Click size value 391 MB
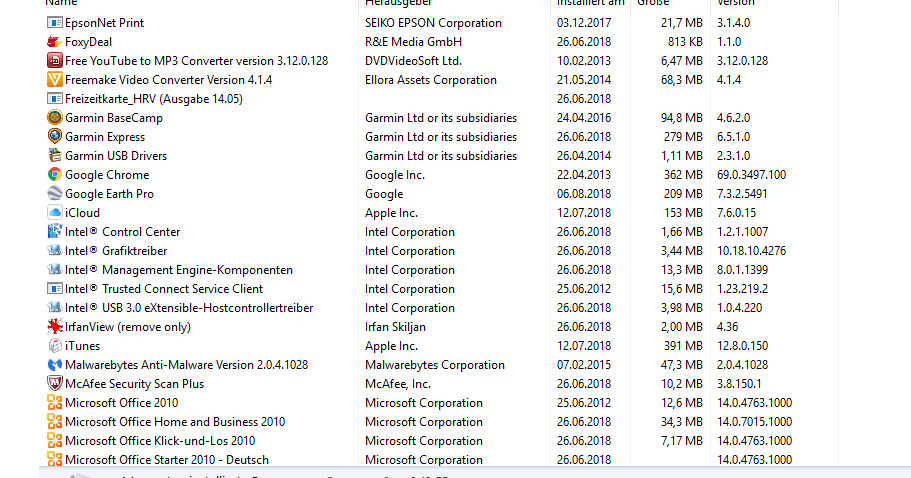 [683, 346]
